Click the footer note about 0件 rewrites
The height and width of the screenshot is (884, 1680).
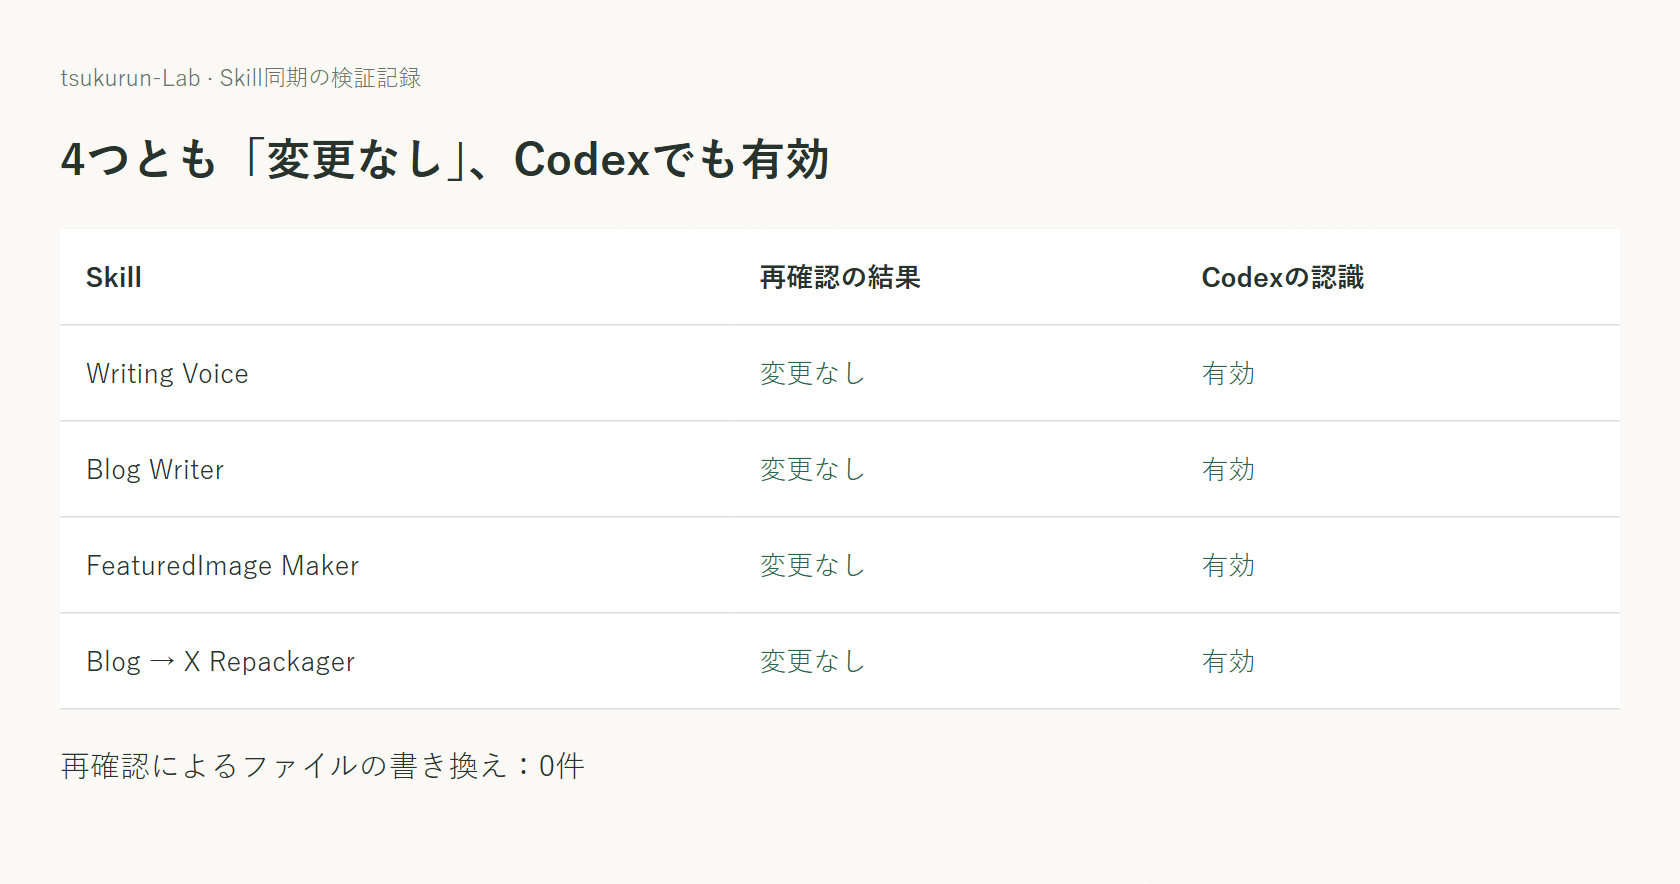[322, 766]
